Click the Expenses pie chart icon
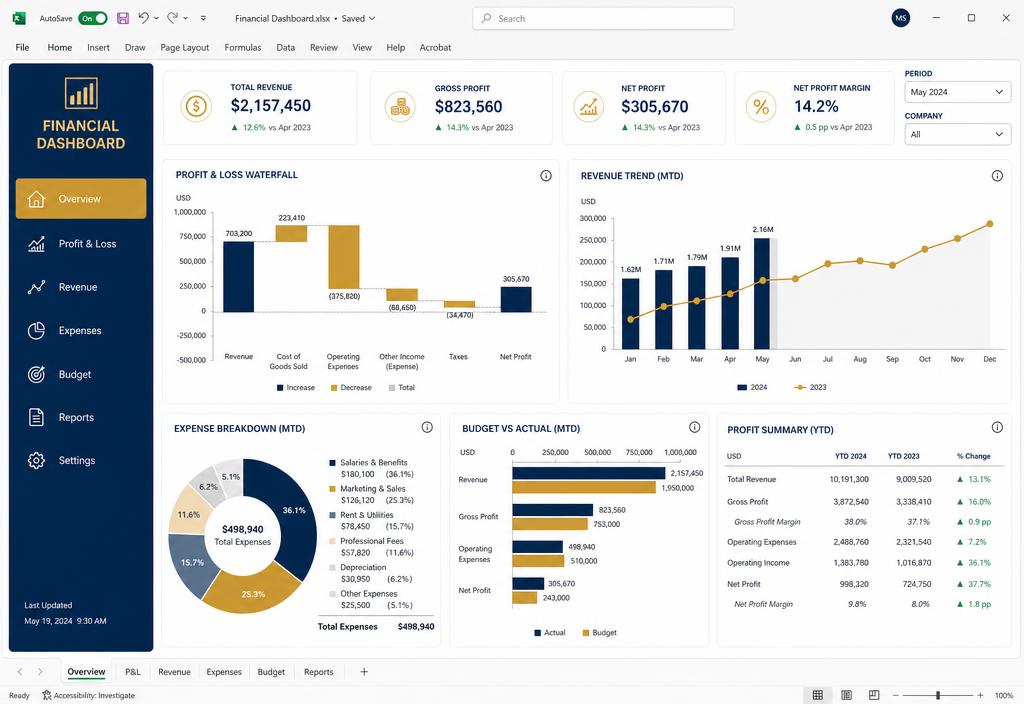Image resolution: width=1024 pixels, height=704 pixels. click(x=37, y=330)
